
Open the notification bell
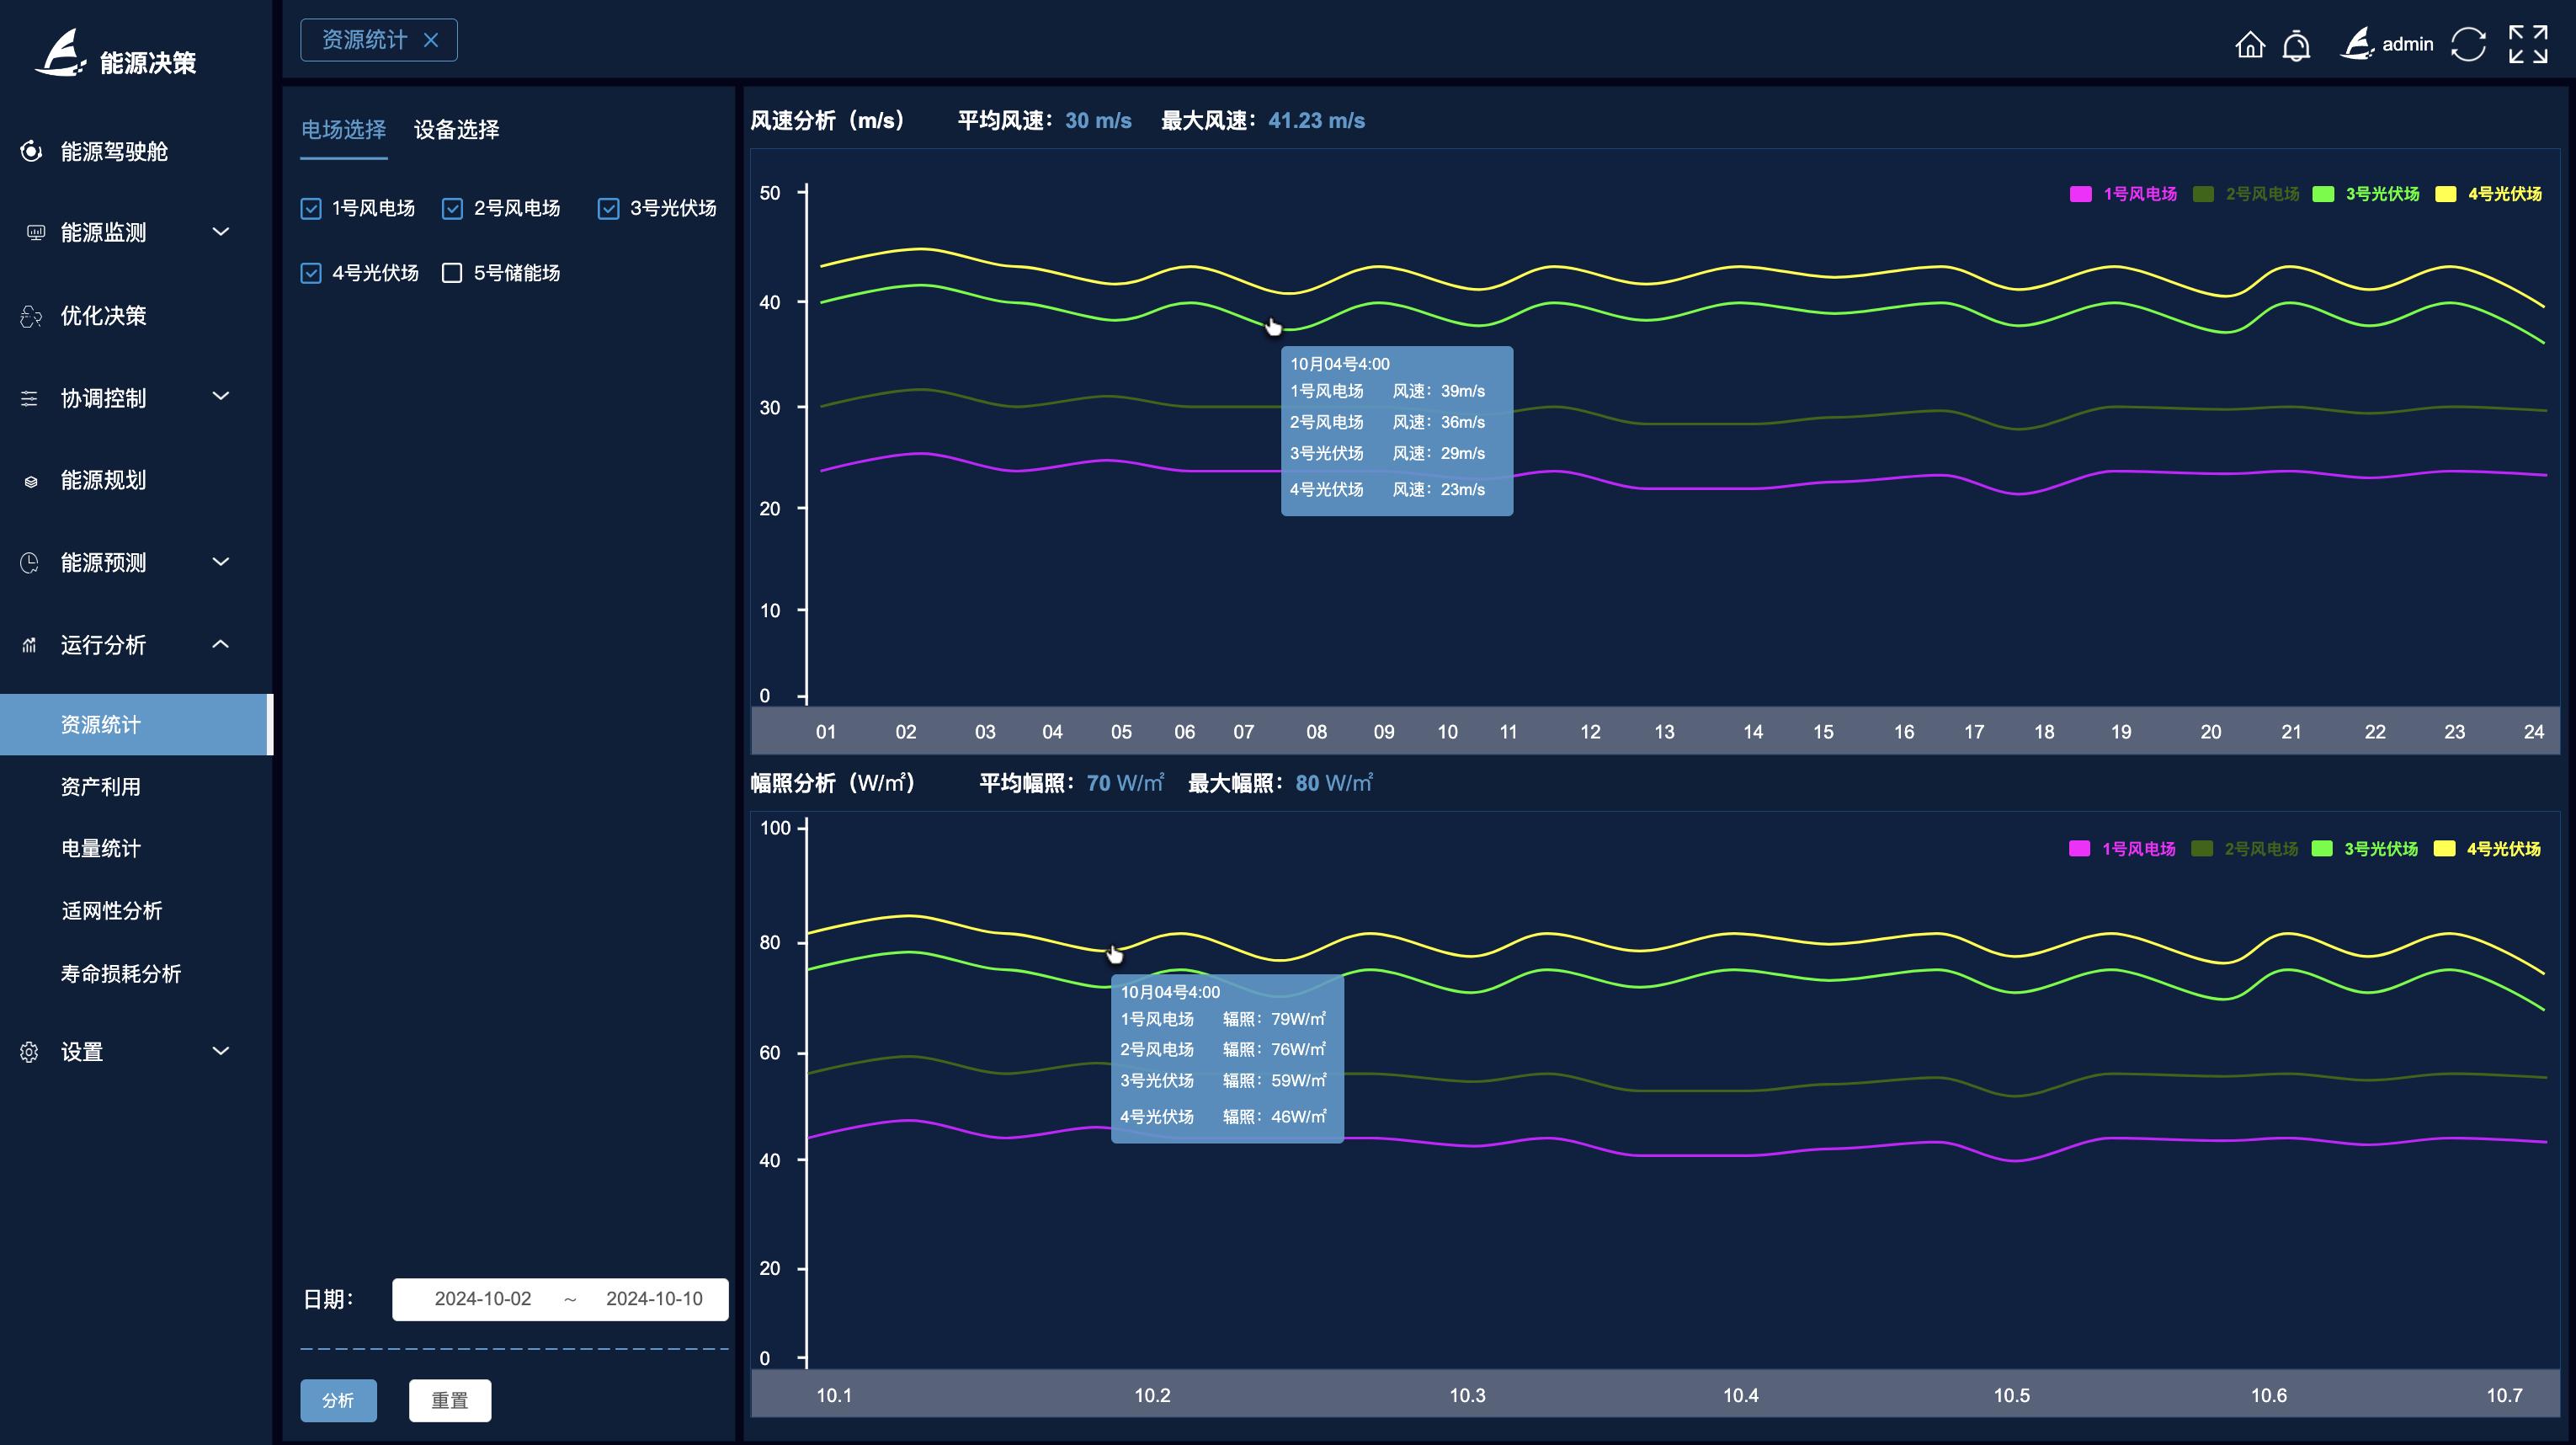[x=2296, y=45]
